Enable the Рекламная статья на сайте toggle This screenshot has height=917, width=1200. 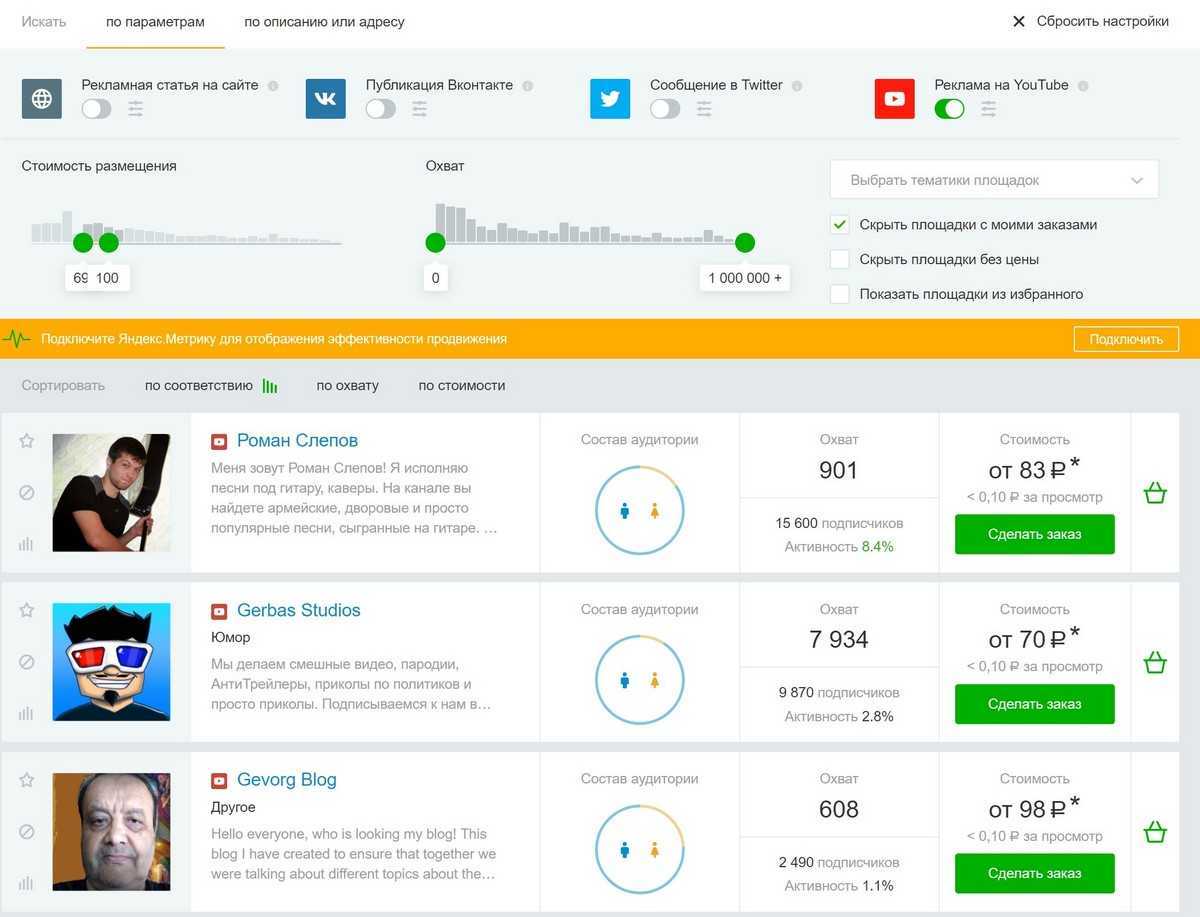pyautogui.click(x=96, y=109)
